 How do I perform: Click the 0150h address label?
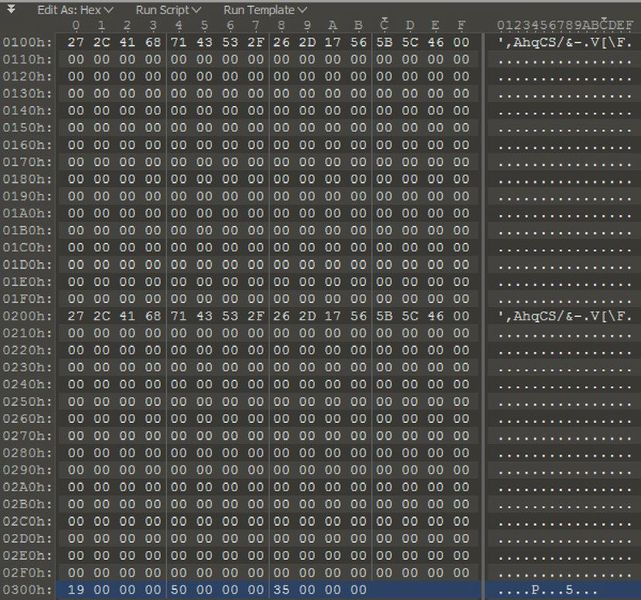point(27,128)
